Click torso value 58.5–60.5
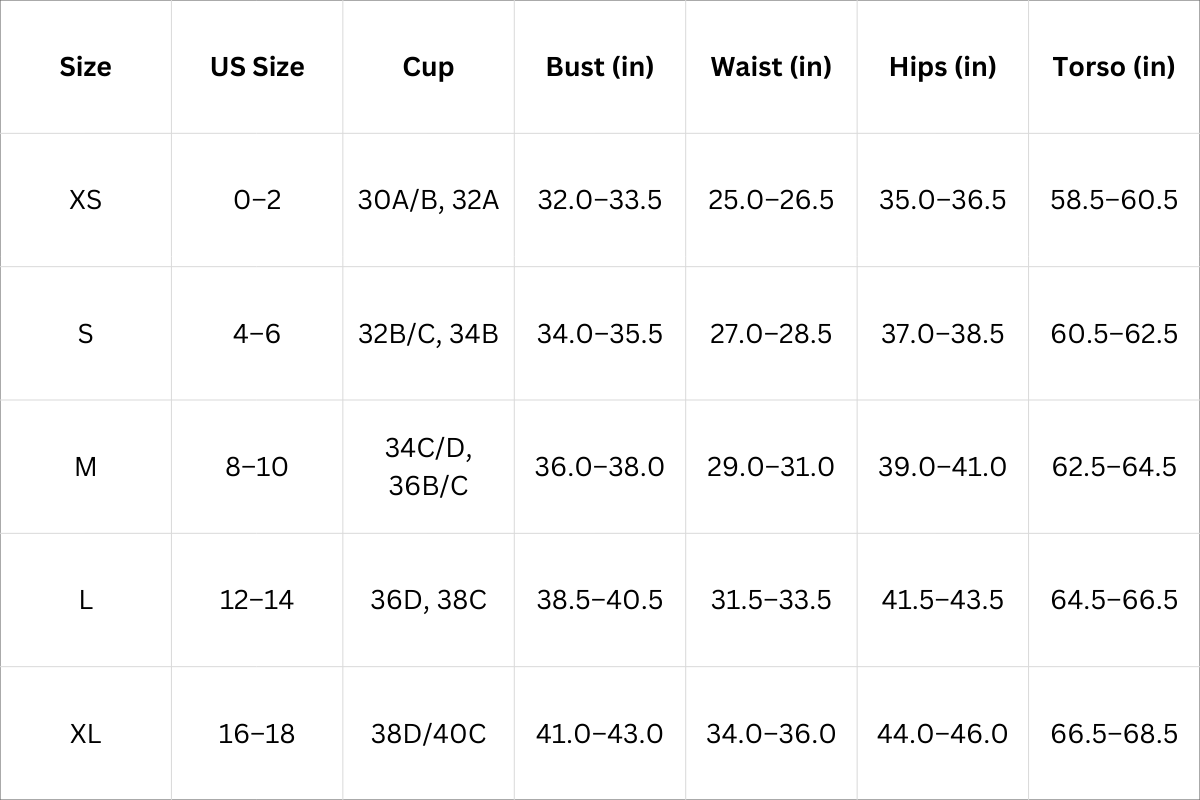Image resolution: width=1200 pixels, height=800 pixels. pos(1114,200)
